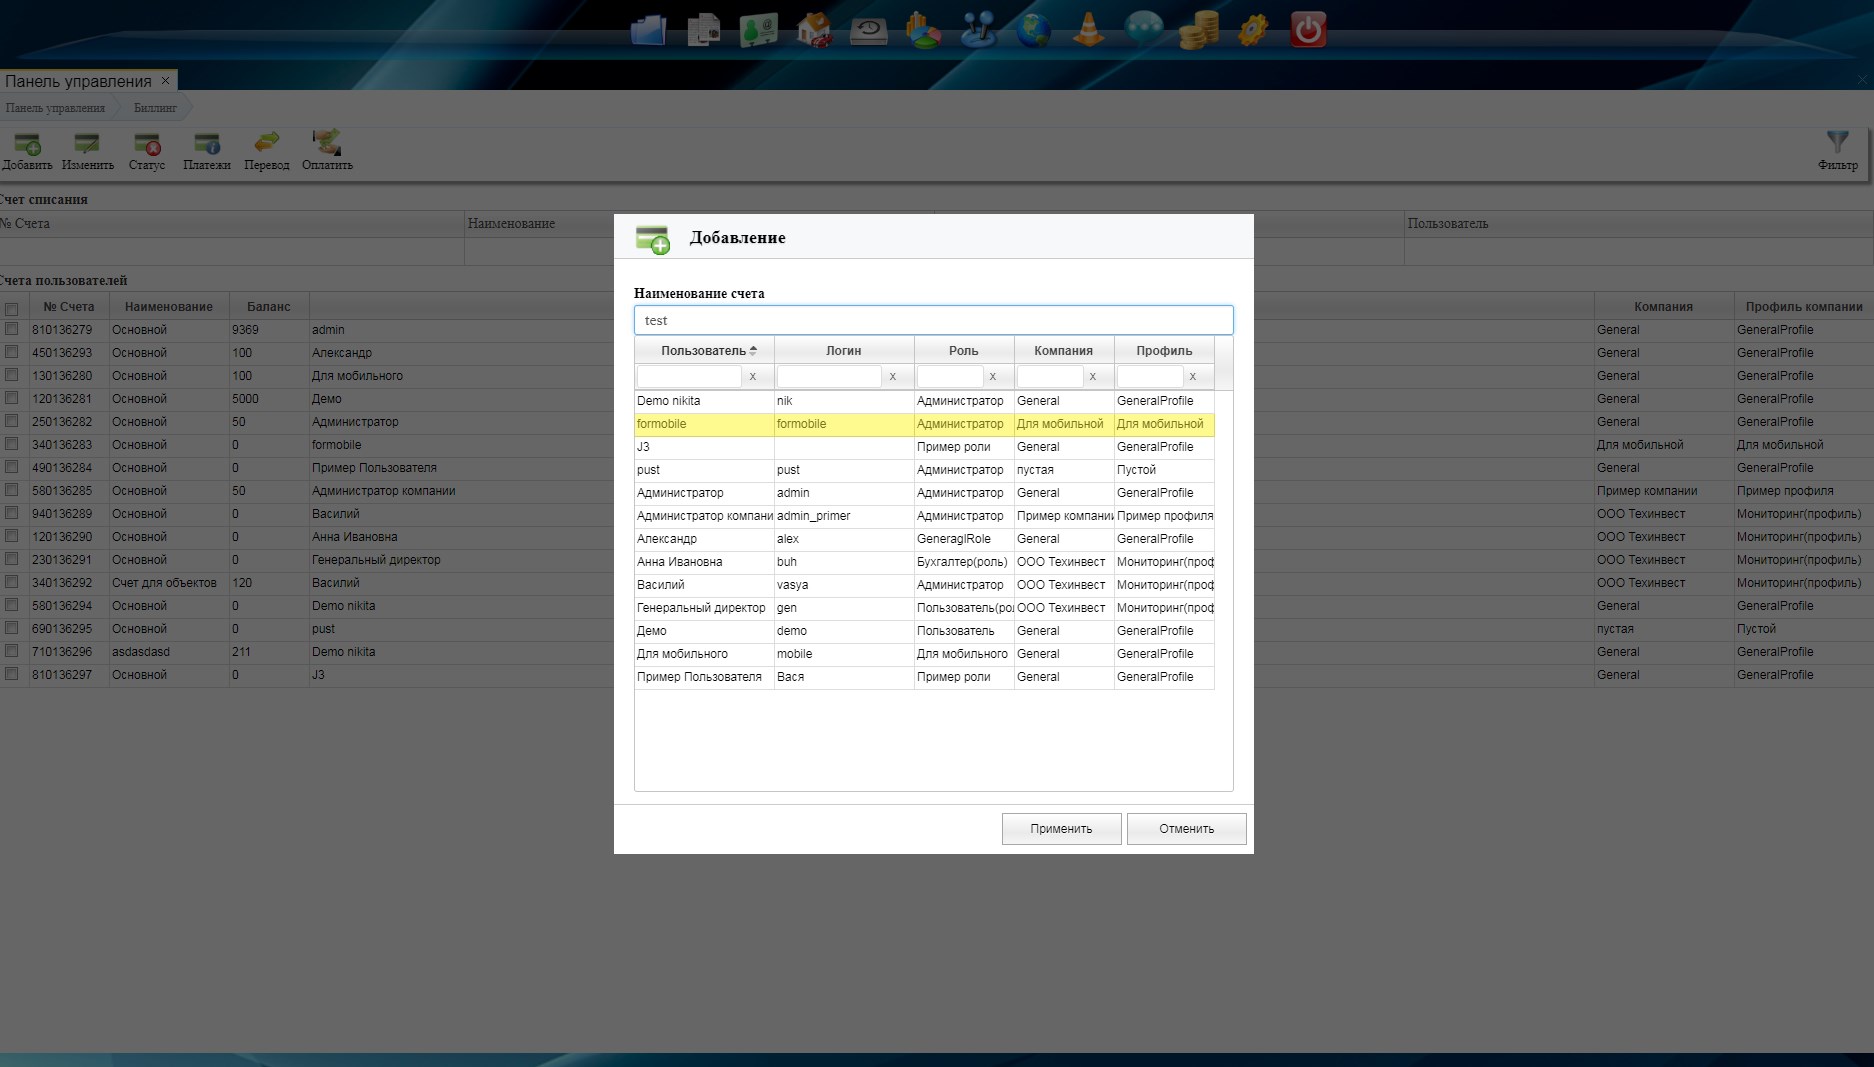The height and width of the screenshot is (1067, 1874).
Task: Tick the checkbox for account 810136279
Action: [x=12, y=329]
